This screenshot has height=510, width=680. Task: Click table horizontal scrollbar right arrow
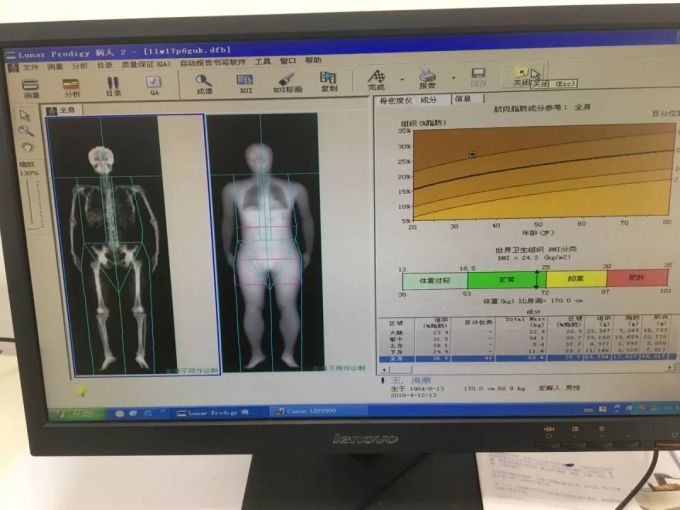click(x=670, y=367)
